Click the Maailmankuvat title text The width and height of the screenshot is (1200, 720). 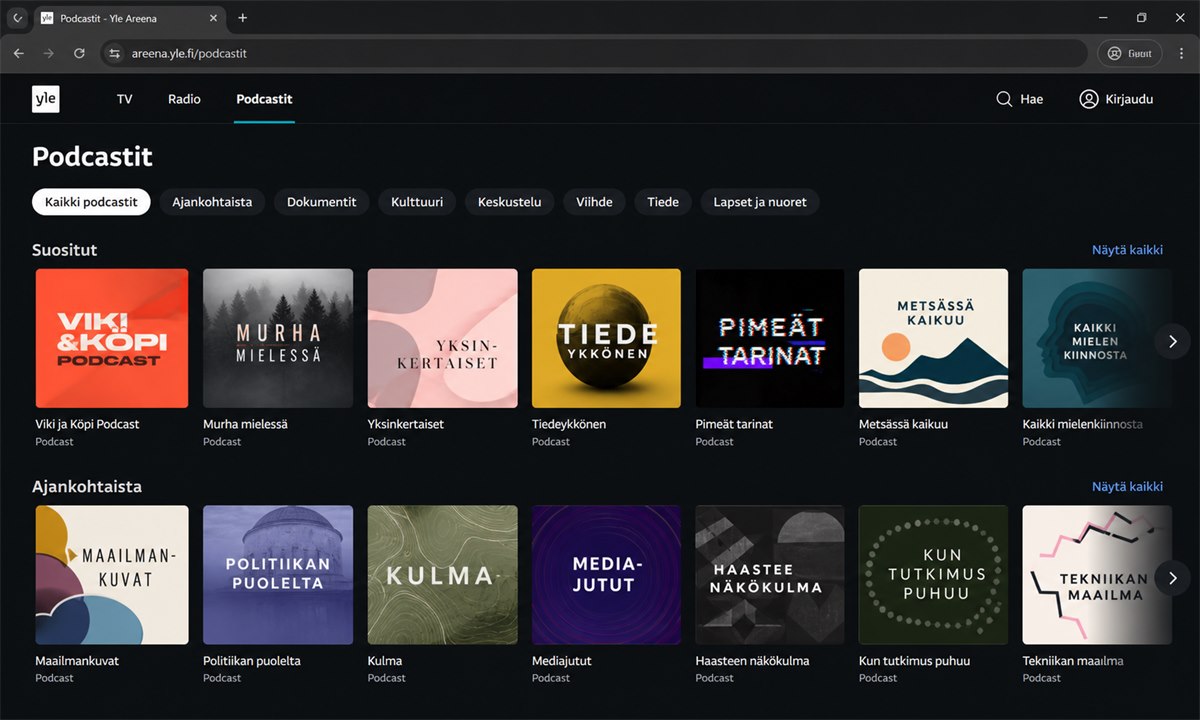(77, 661)
